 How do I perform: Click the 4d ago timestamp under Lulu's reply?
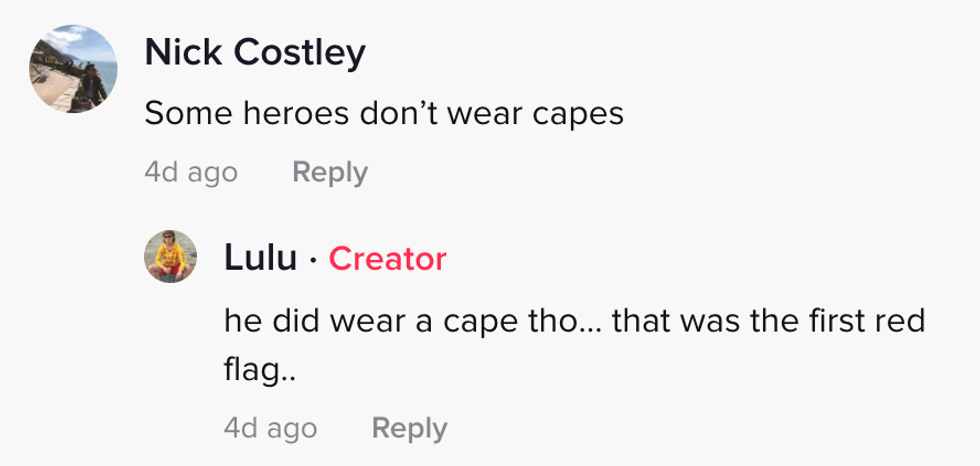(271, 428)
